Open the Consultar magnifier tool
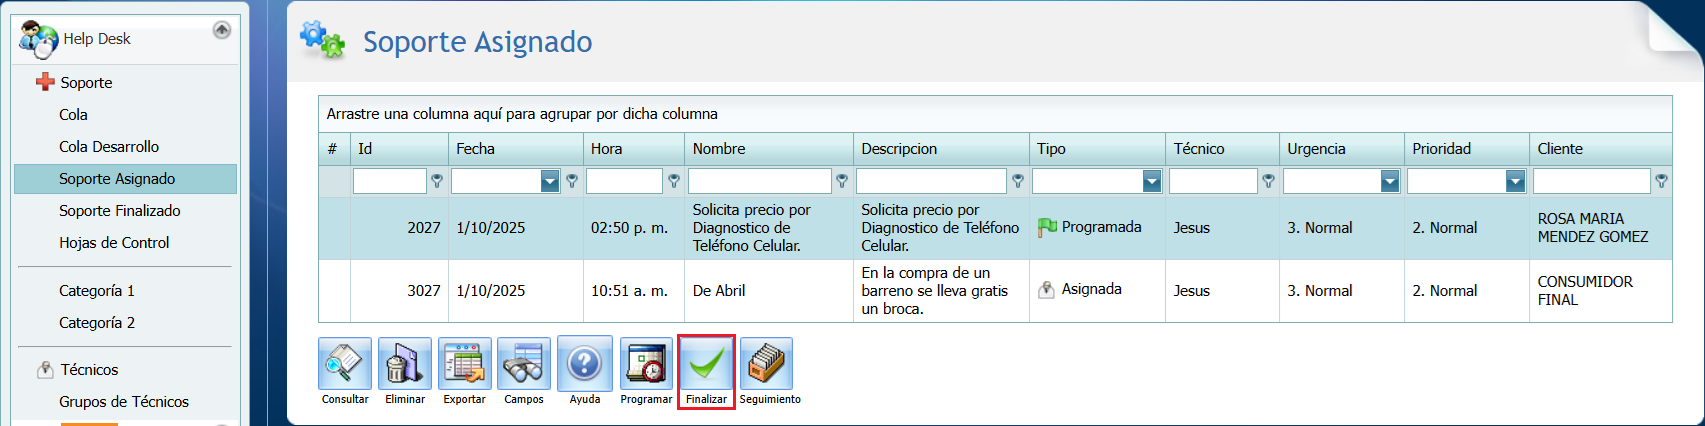 click(345, 363)
